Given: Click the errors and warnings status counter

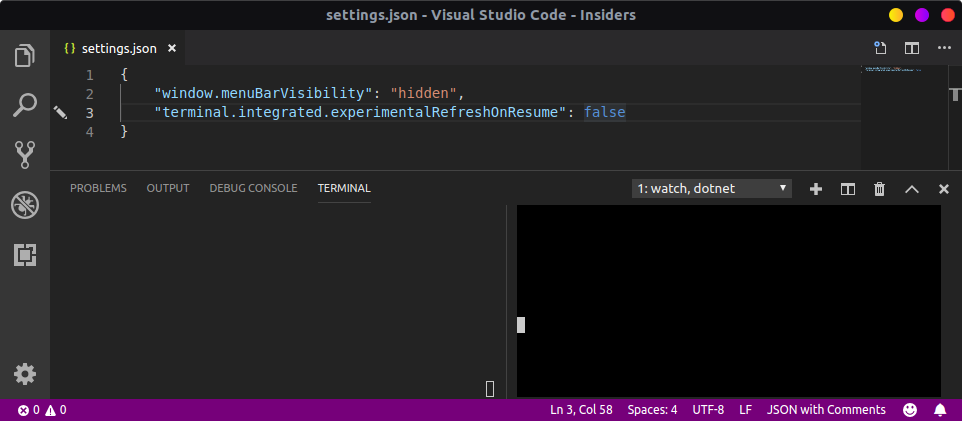Looking at the screenshot, I should pyautogui.click(x=42, y=410).
